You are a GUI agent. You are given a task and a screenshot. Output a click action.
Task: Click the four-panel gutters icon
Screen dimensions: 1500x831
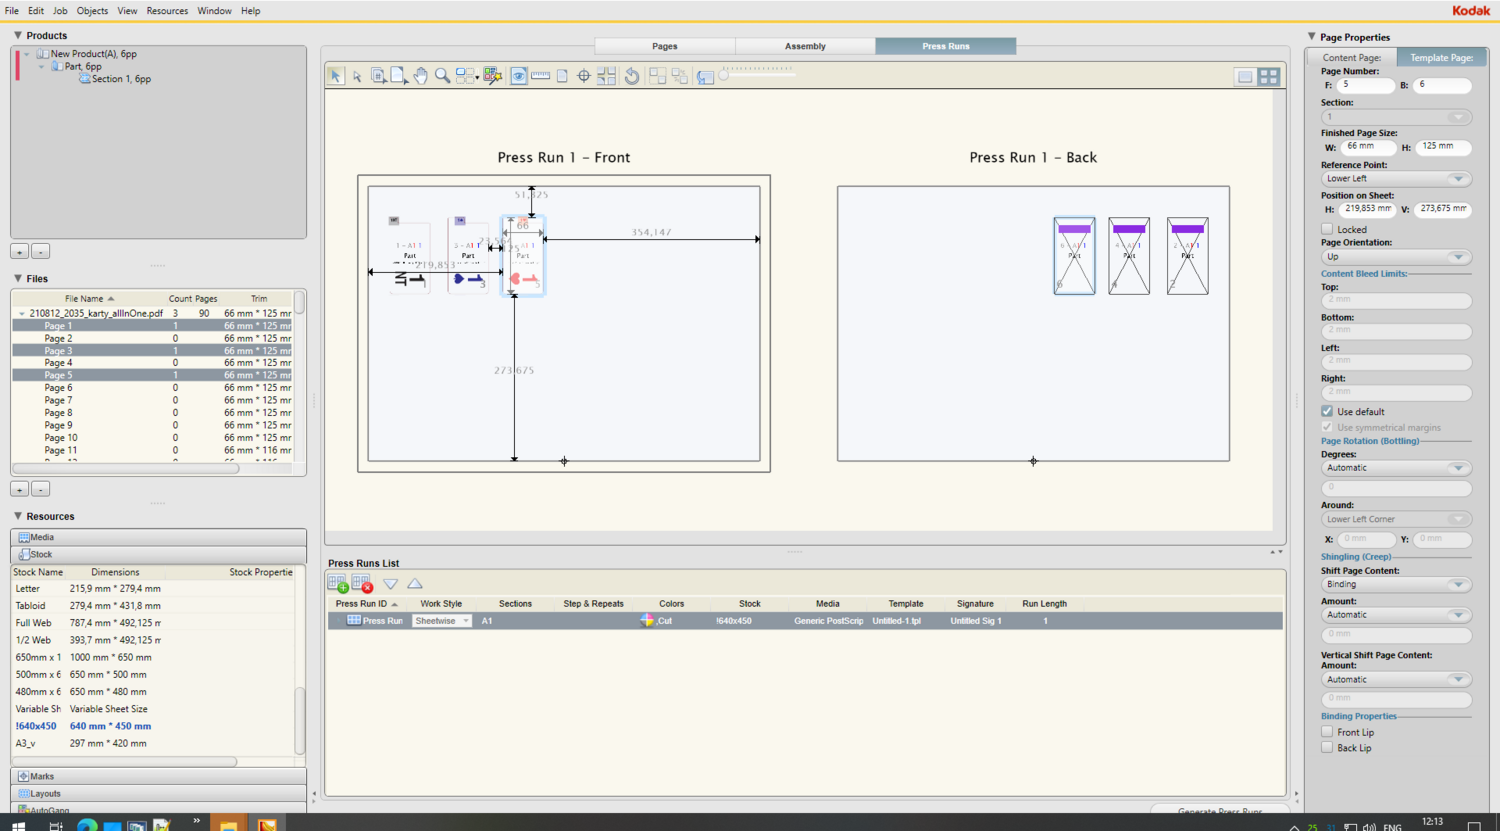[607, 76]
